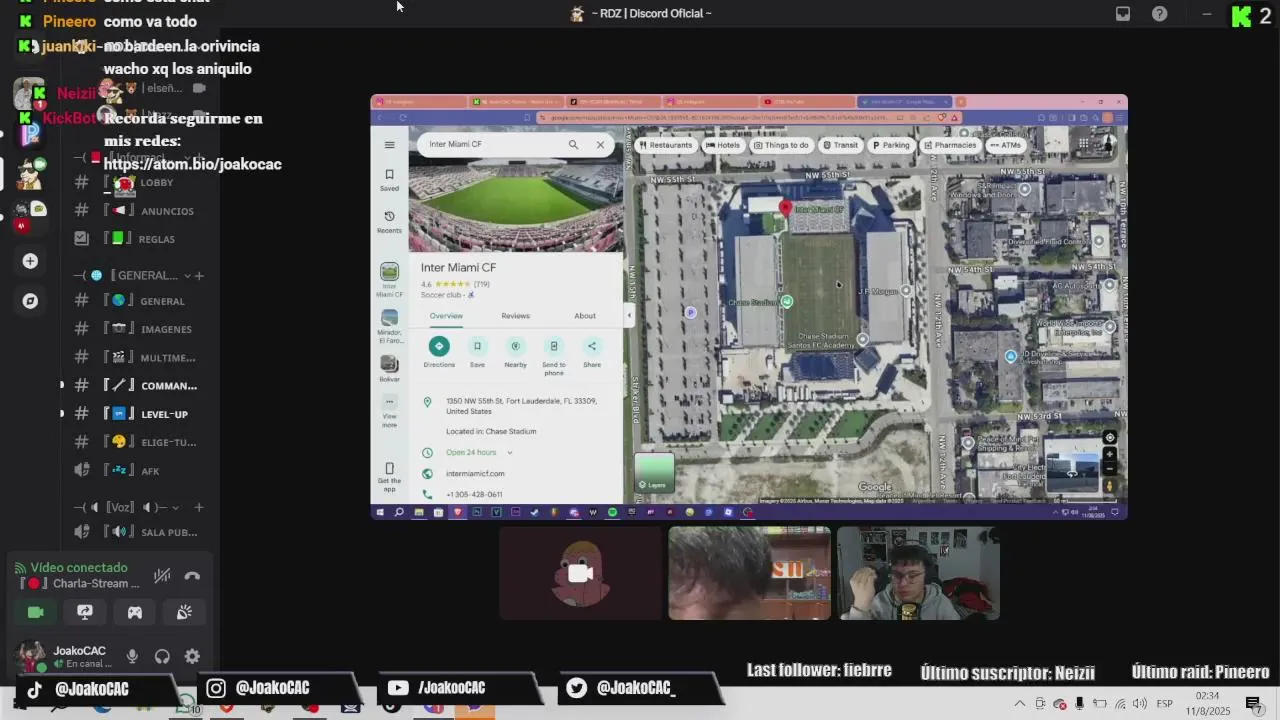Open Google Maps hamburger menu in stream
Viewport: 1280px width, 720px height.
[x=389, y=145]
